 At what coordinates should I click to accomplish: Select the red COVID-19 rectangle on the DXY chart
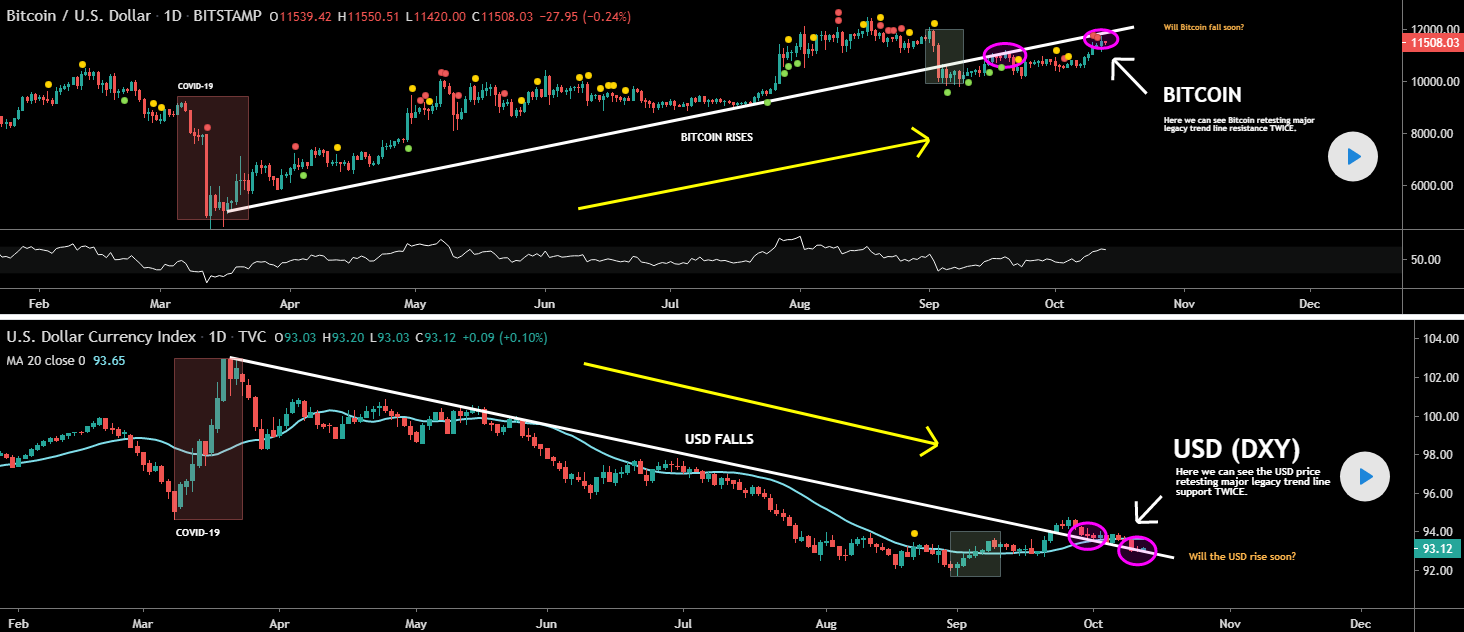(208, 439)
